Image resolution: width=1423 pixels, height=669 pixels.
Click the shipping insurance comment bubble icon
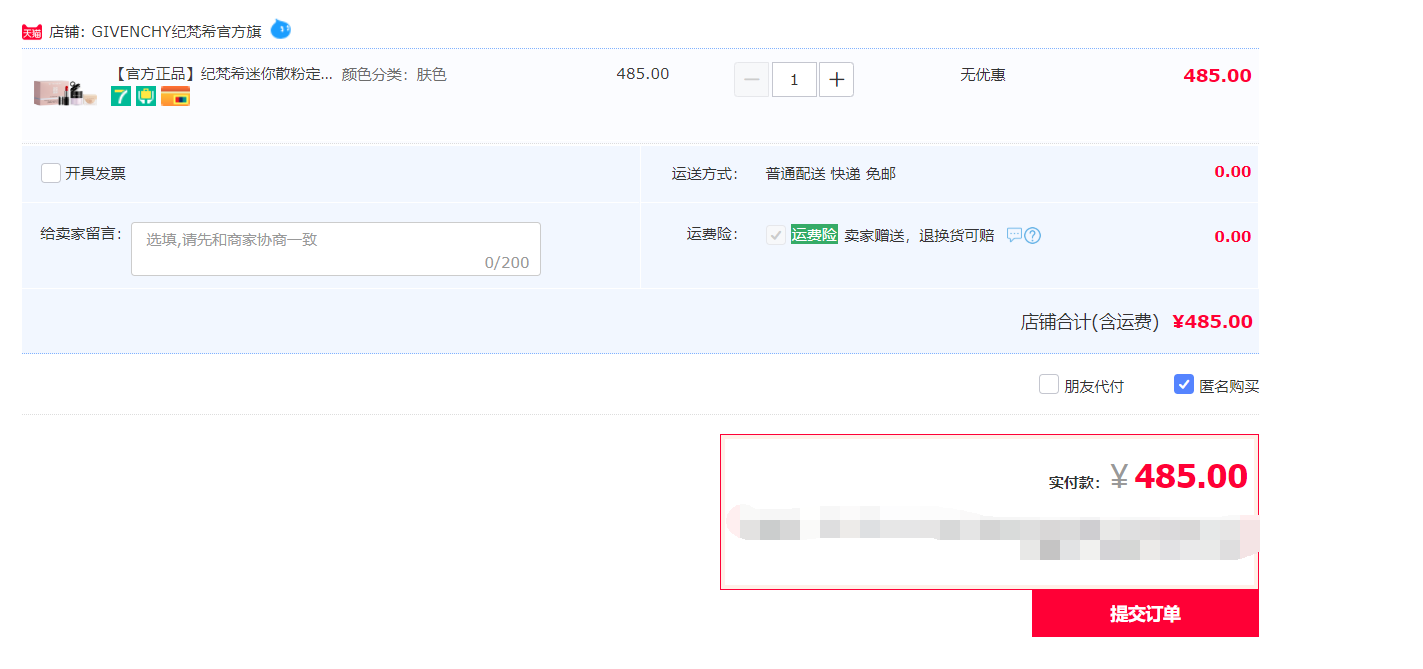[1014, 235]
